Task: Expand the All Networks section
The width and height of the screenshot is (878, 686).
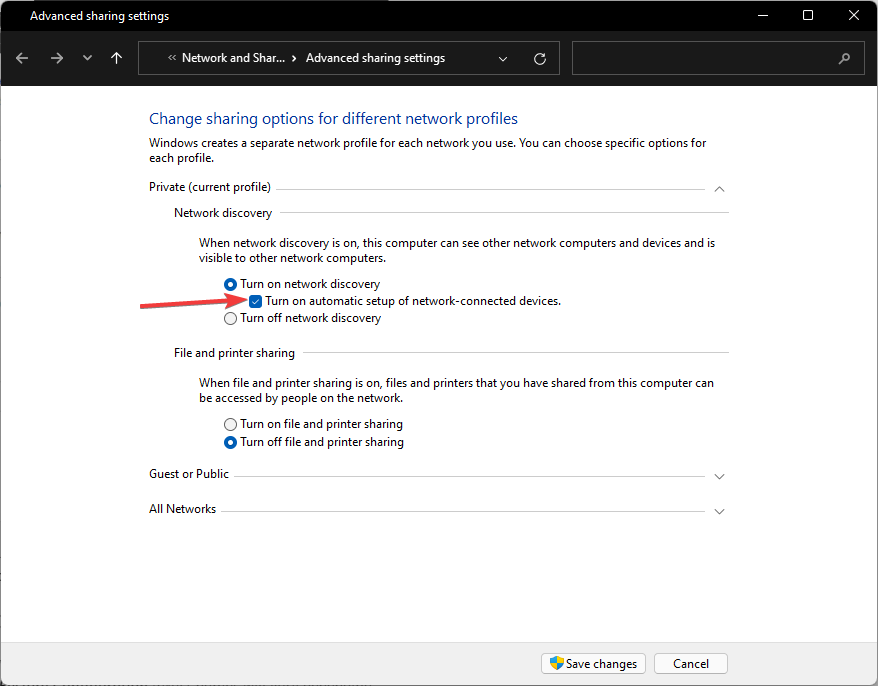Action: click(719, 511)
